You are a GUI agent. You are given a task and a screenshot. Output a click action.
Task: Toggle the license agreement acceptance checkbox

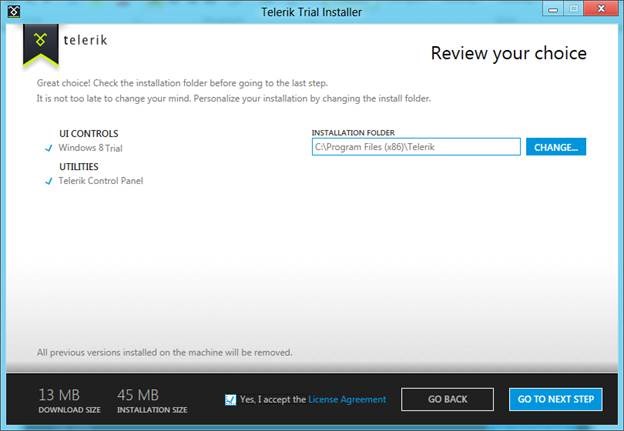[x=232, y=399]
